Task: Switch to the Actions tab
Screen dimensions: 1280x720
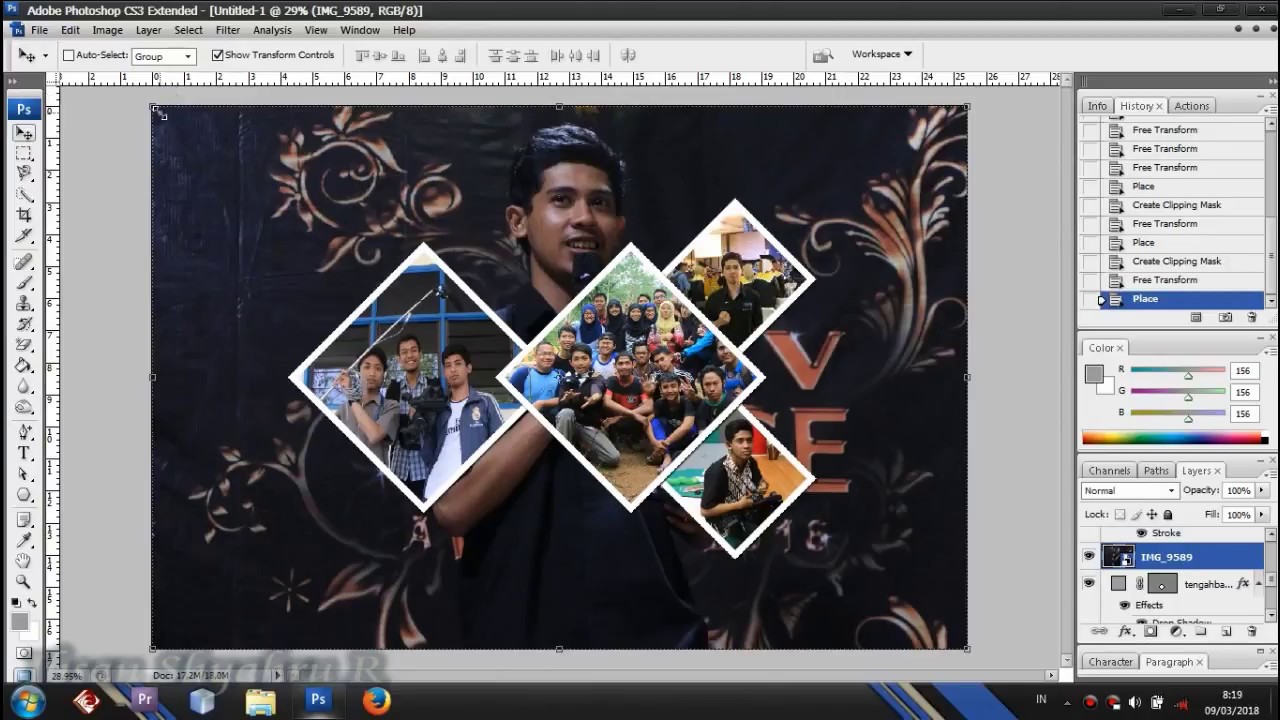Action: [1191, 106]
